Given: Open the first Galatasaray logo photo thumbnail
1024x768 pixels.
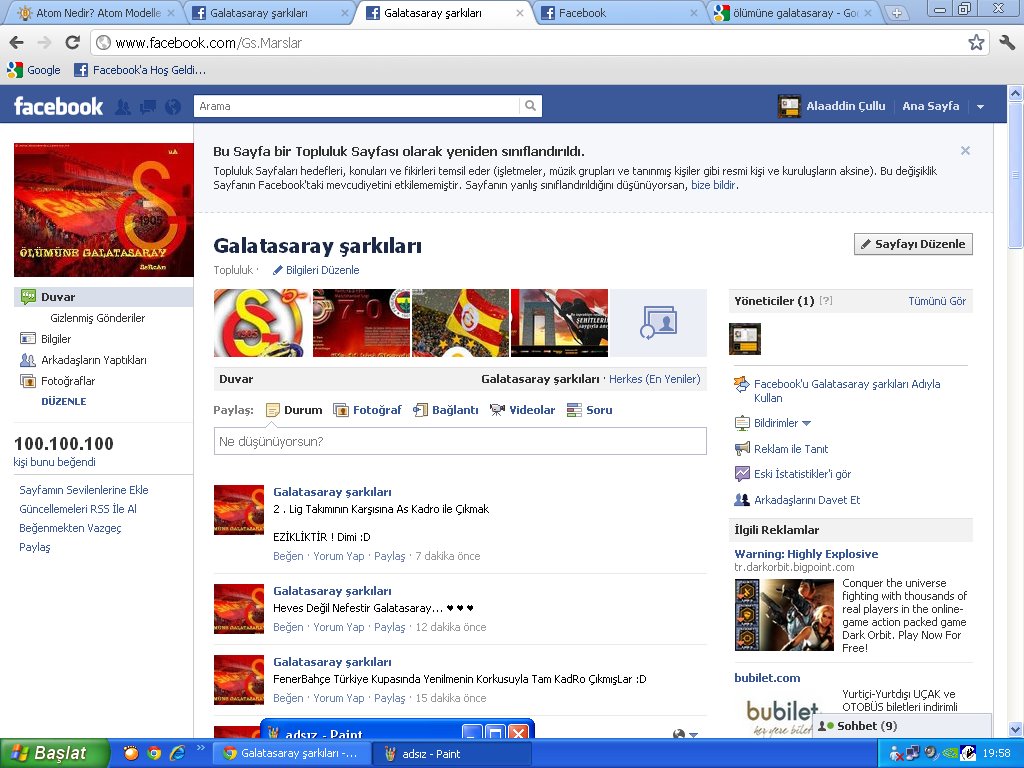Looking at the screenshot, I should pos(262,323).
